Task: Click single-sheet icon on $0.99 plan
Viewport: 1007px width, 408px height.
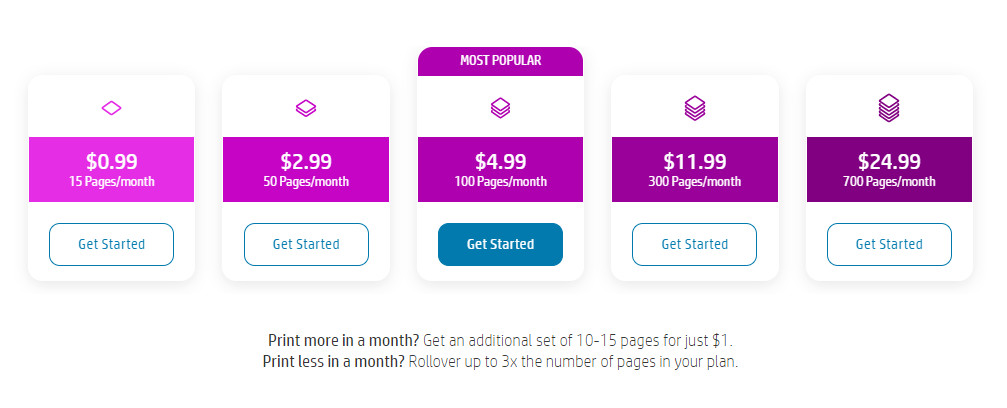Action: point(112,108)
